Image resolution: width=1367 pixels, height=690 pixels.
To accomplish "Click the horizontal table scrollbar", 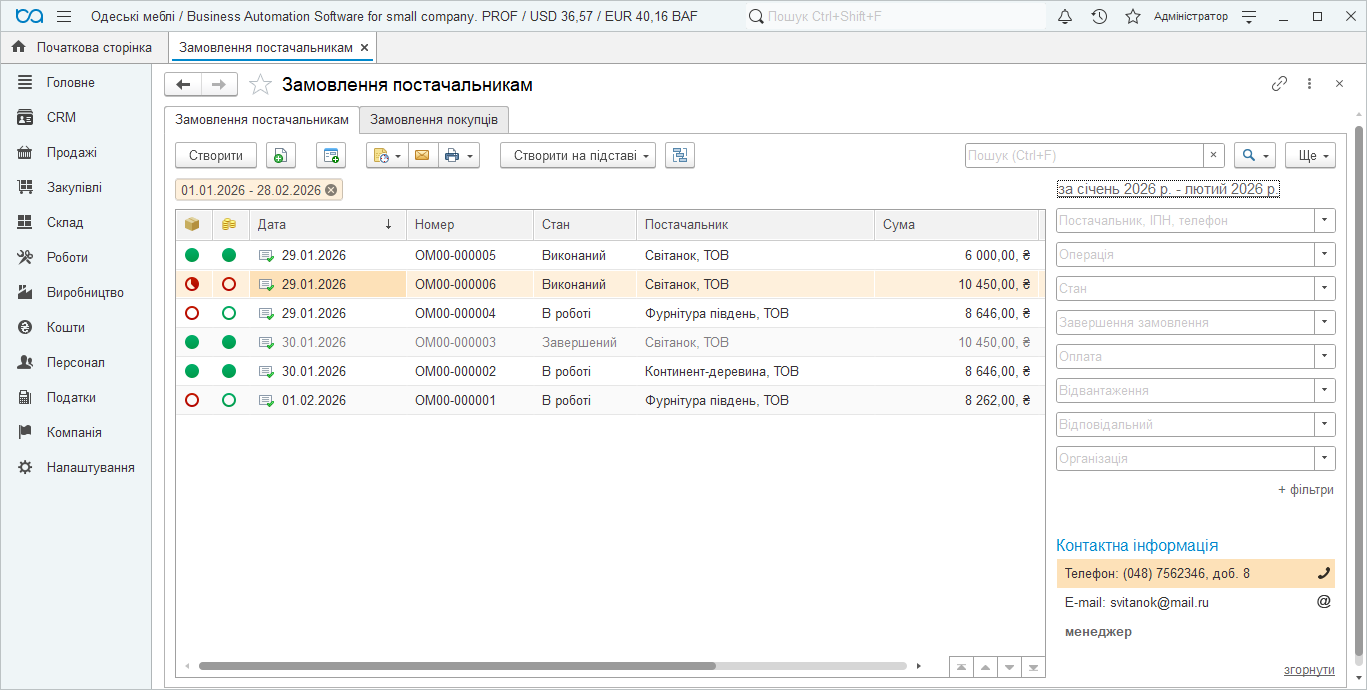I will 457,666.
